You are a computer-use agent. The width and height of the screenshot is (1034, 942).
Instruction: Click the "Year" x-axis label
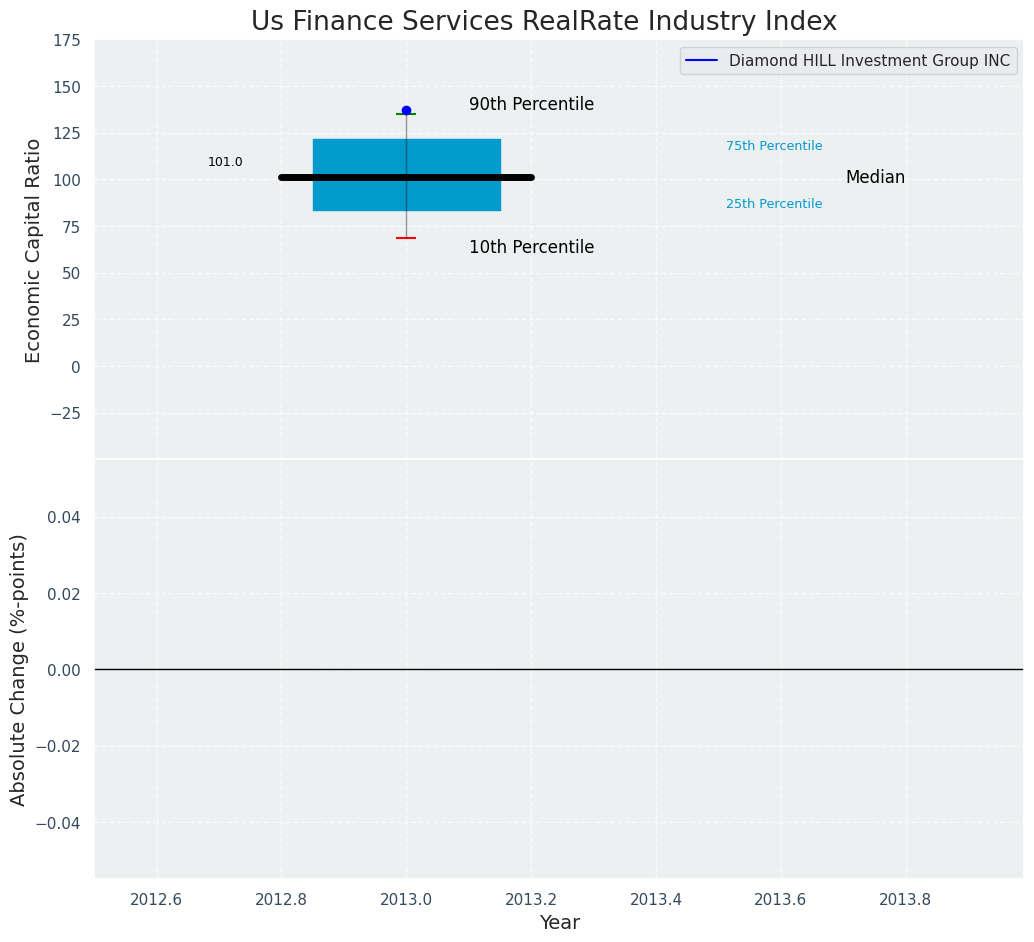[x=559, y=923]
